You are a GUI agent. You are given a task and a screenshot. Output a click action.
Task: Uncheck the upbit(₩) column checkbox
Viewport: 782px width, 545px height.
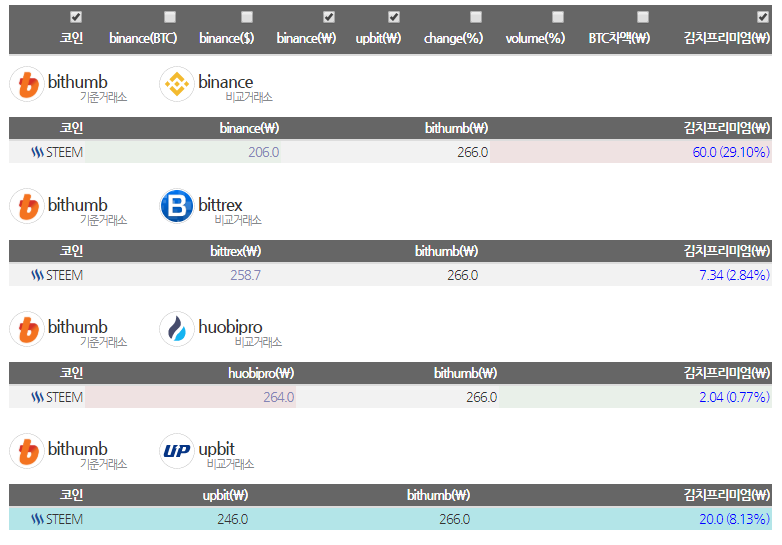pyautogui.click(x=394, y=17)
